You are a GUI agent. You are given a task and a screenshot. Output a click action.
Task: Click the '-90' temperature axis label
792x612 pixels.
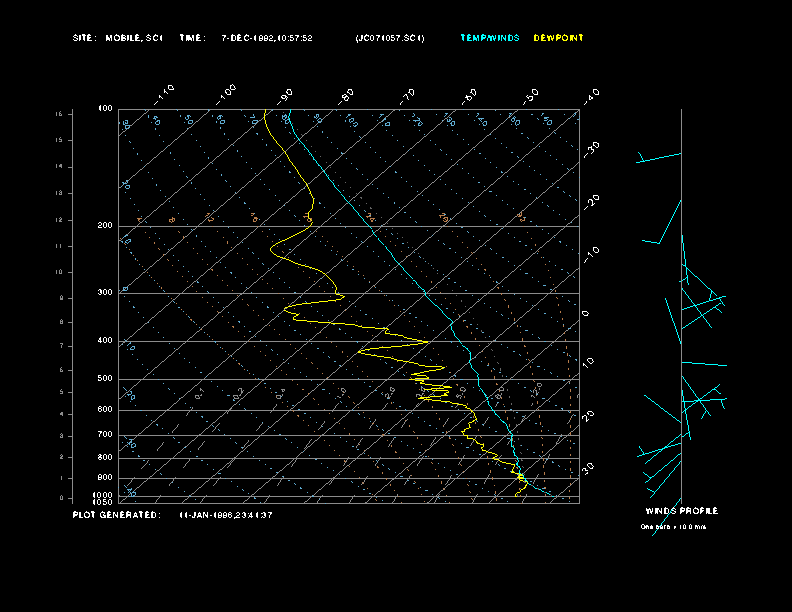pyautogui.click(x=285, y=96)
